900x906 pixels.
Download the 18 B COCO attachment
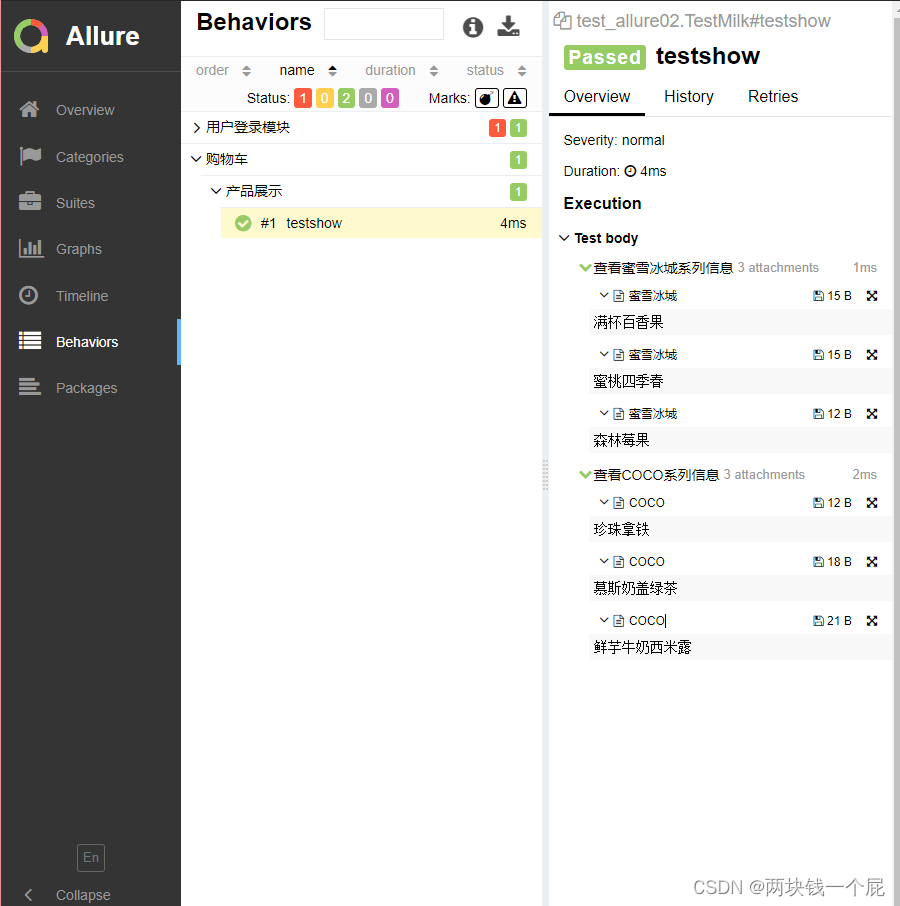coord(832,562)
